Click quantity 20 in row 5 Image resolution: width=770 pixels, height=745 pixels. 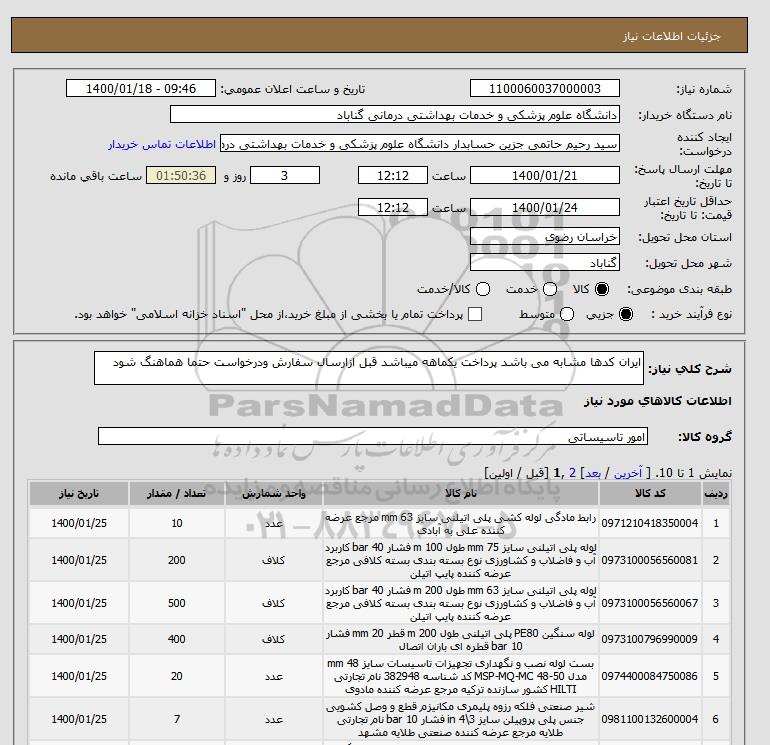[177, 676]
